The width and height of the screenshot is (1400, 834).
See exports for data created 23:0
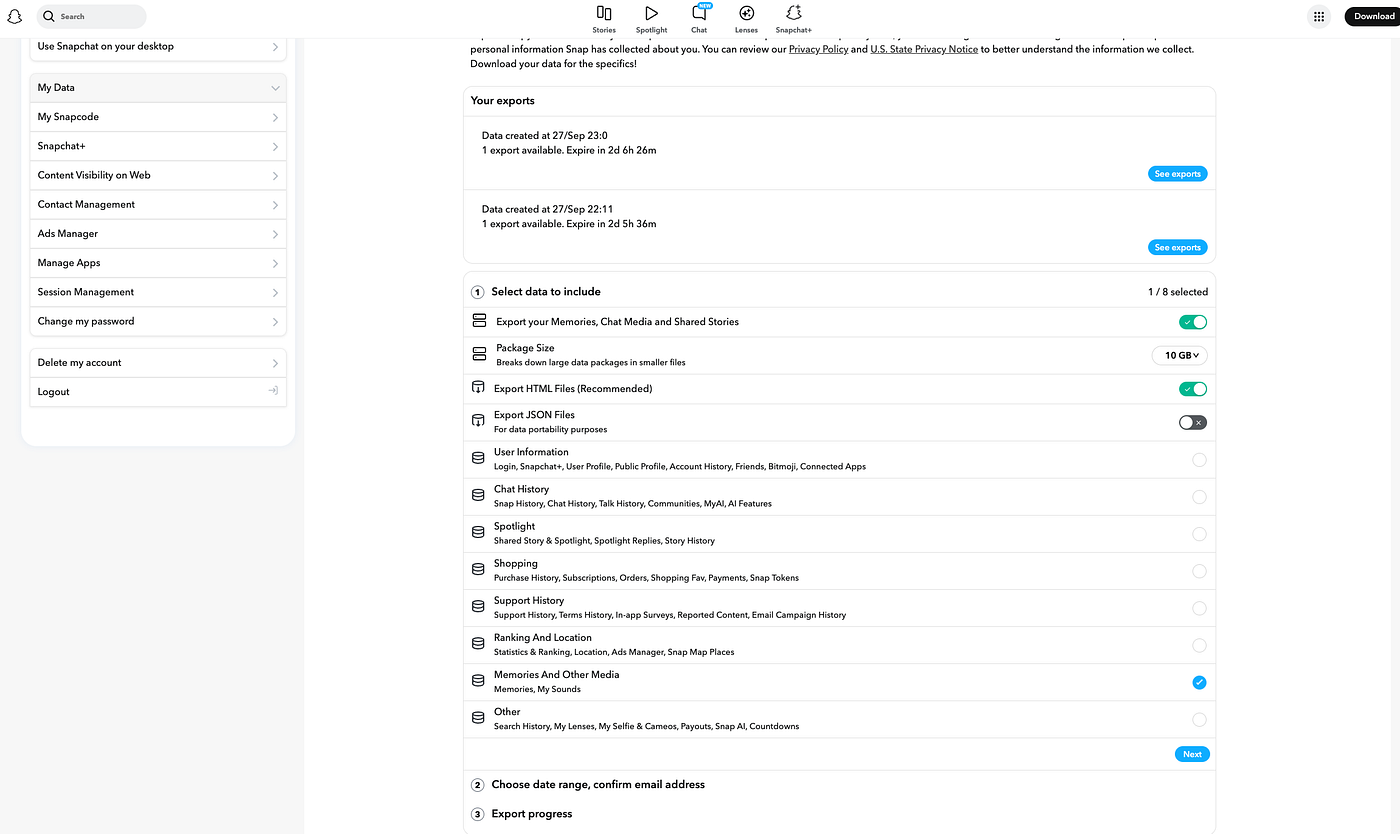pyautogui.click(x=1177, y=174)
